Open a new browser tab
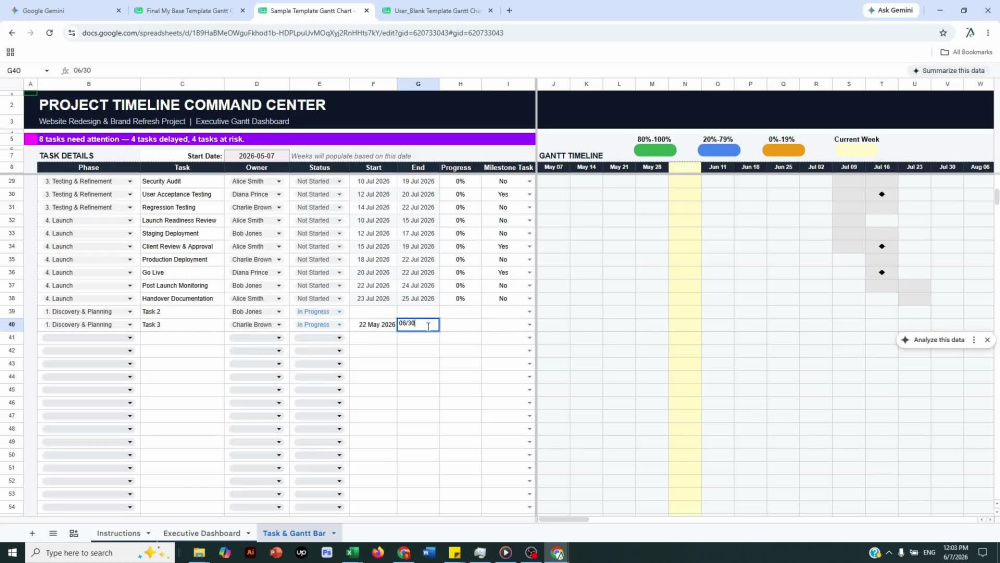1000x563 pixels. [x=509, y=10]
